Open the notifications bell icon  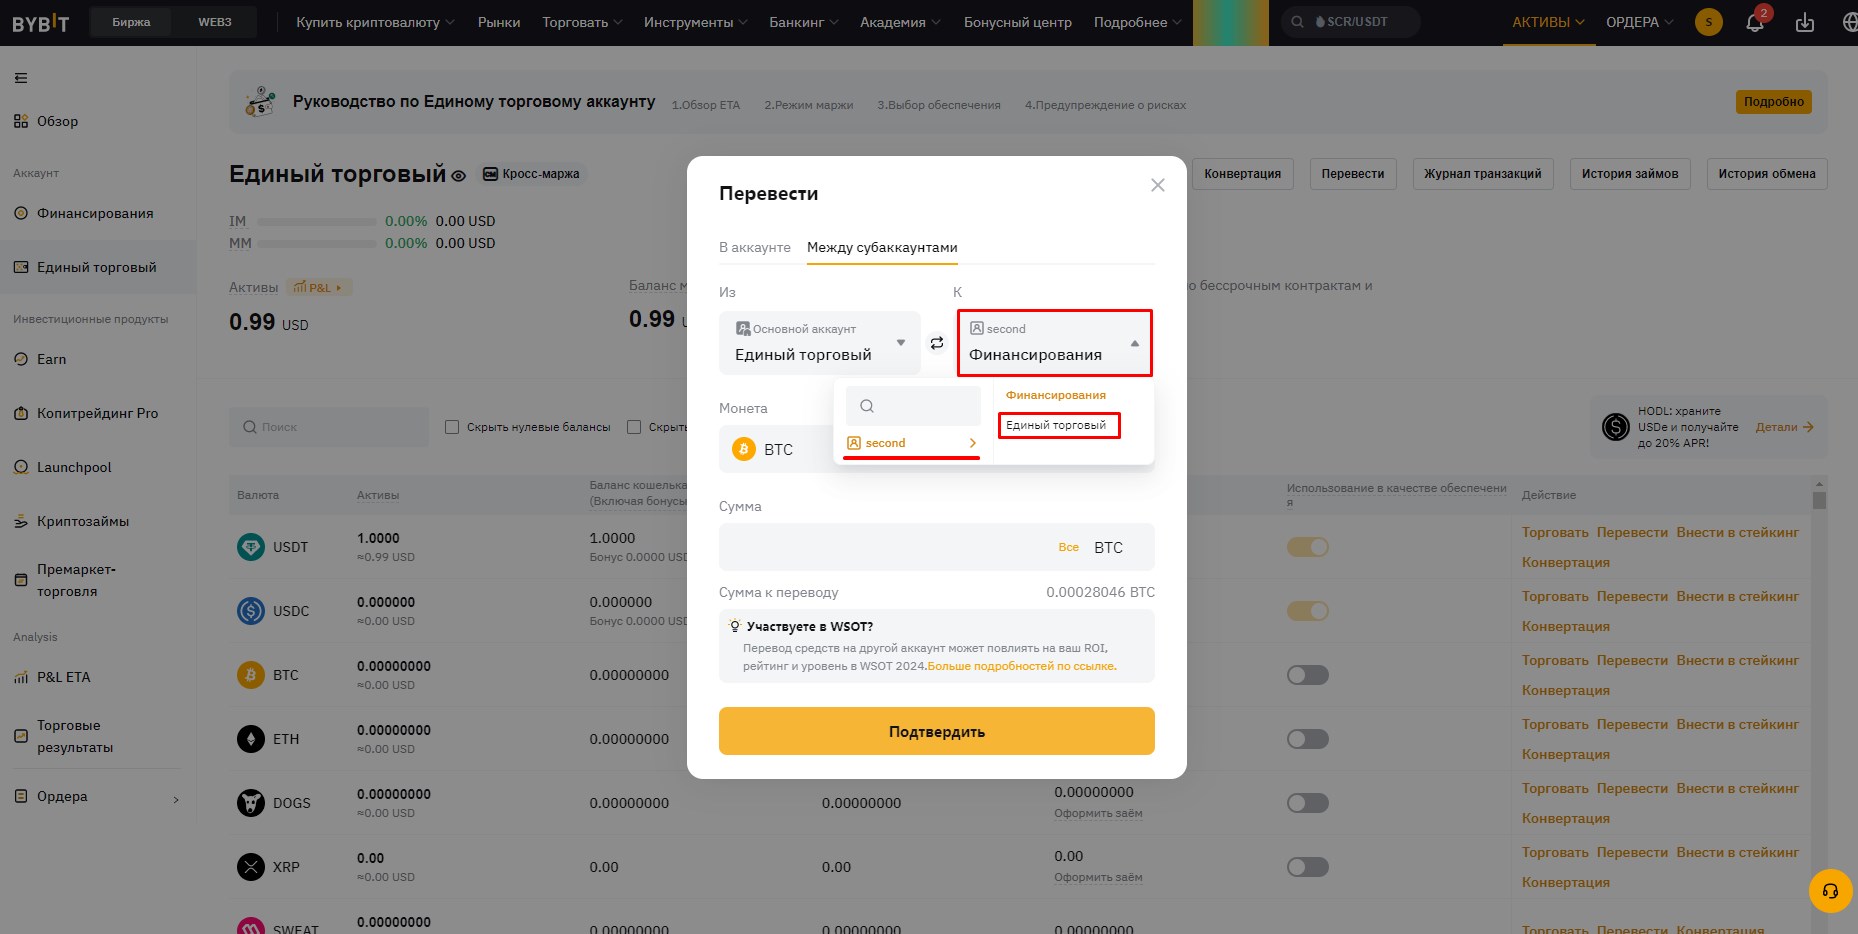click(1755, 22)
